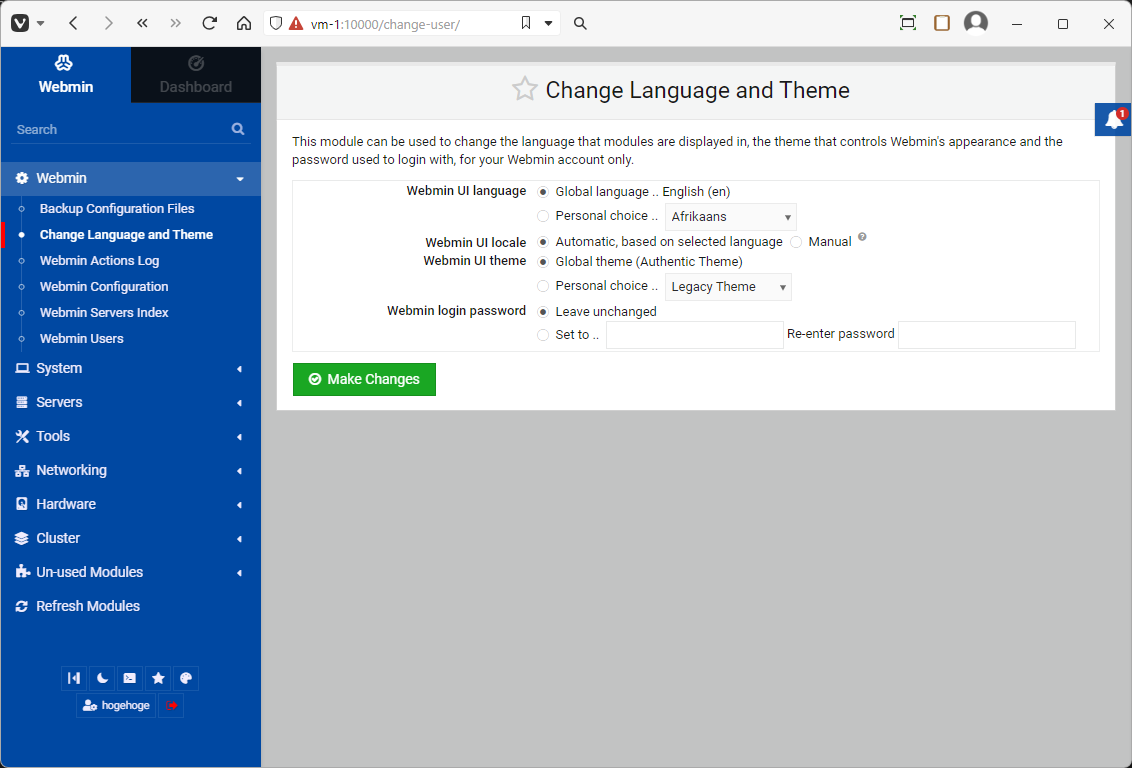Viewport: 1132px width, 768px height.
Task: Select Personal choice theme radio
Action: [543, 286]
